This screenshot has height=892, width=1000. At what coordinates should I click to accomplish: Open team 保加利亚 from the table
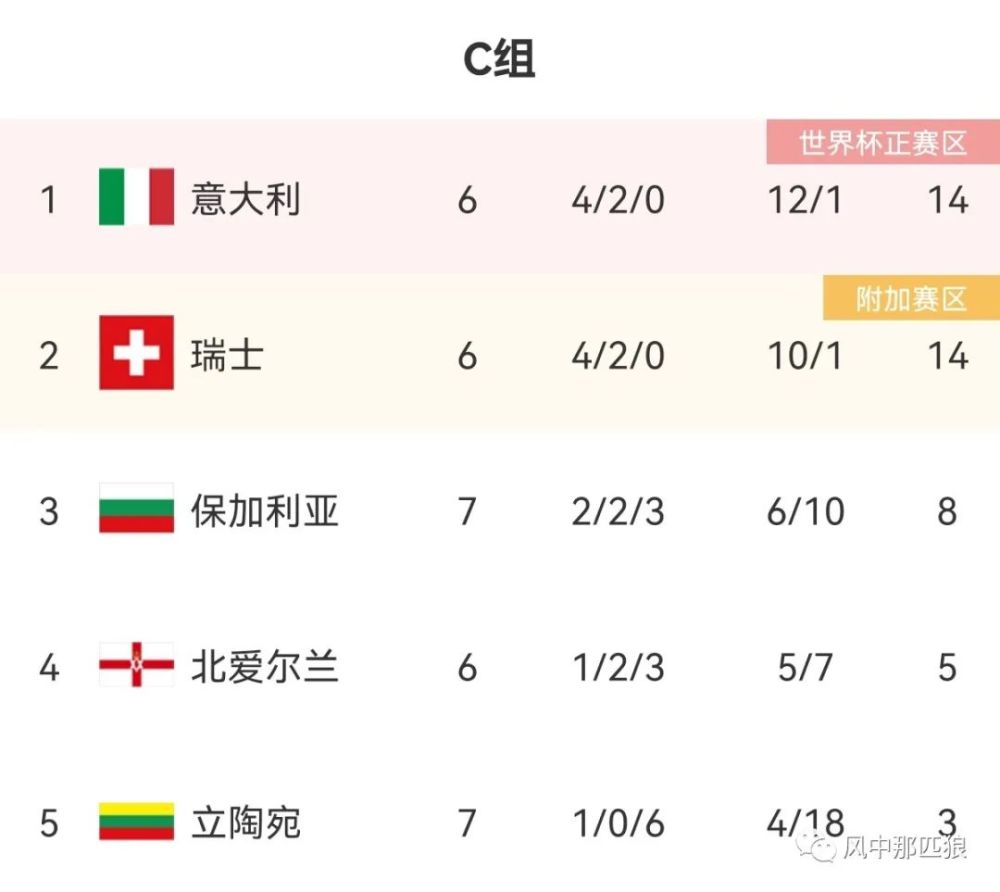[x=264, y=511]
